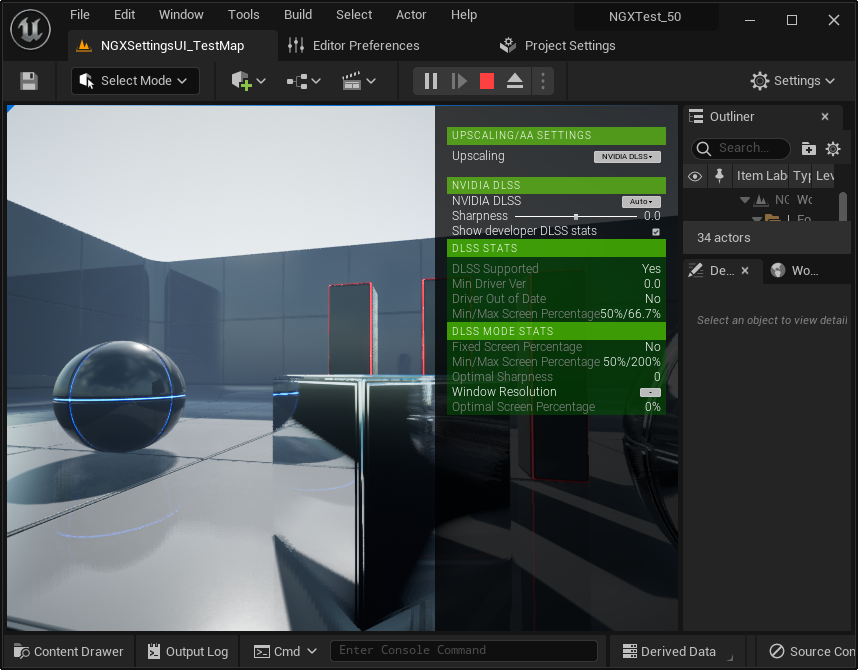Open the Output Log
The image size is (858, 670).
(188, 651)
